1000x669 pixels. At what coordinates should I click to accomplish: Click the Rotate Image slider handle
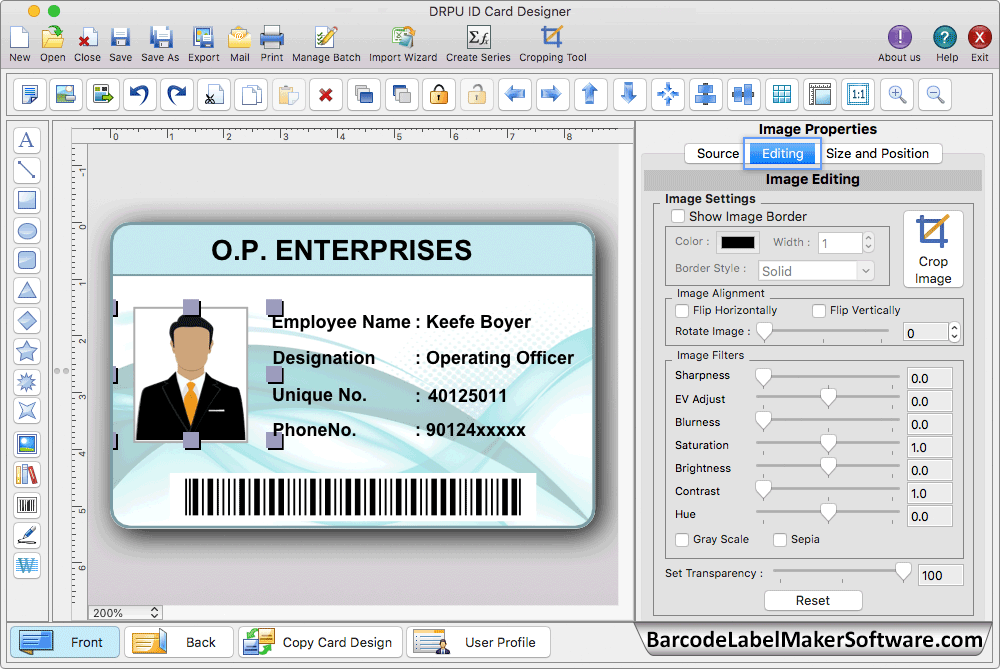[x=764, y=332]
